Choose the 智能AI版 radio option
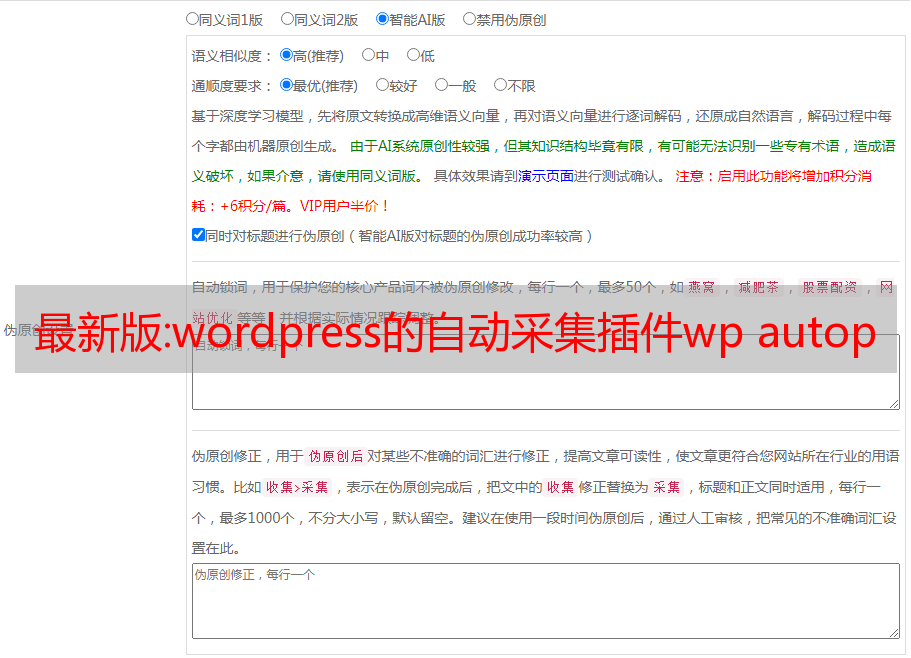 [382, 19]
